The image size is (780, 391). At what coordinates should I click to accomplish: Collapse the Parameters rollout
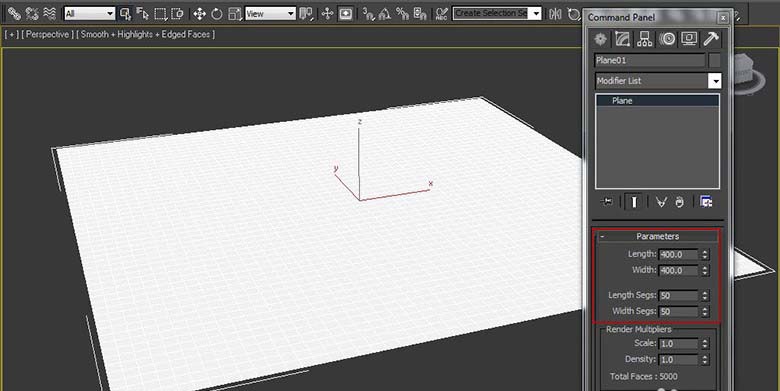coord(657,236)
